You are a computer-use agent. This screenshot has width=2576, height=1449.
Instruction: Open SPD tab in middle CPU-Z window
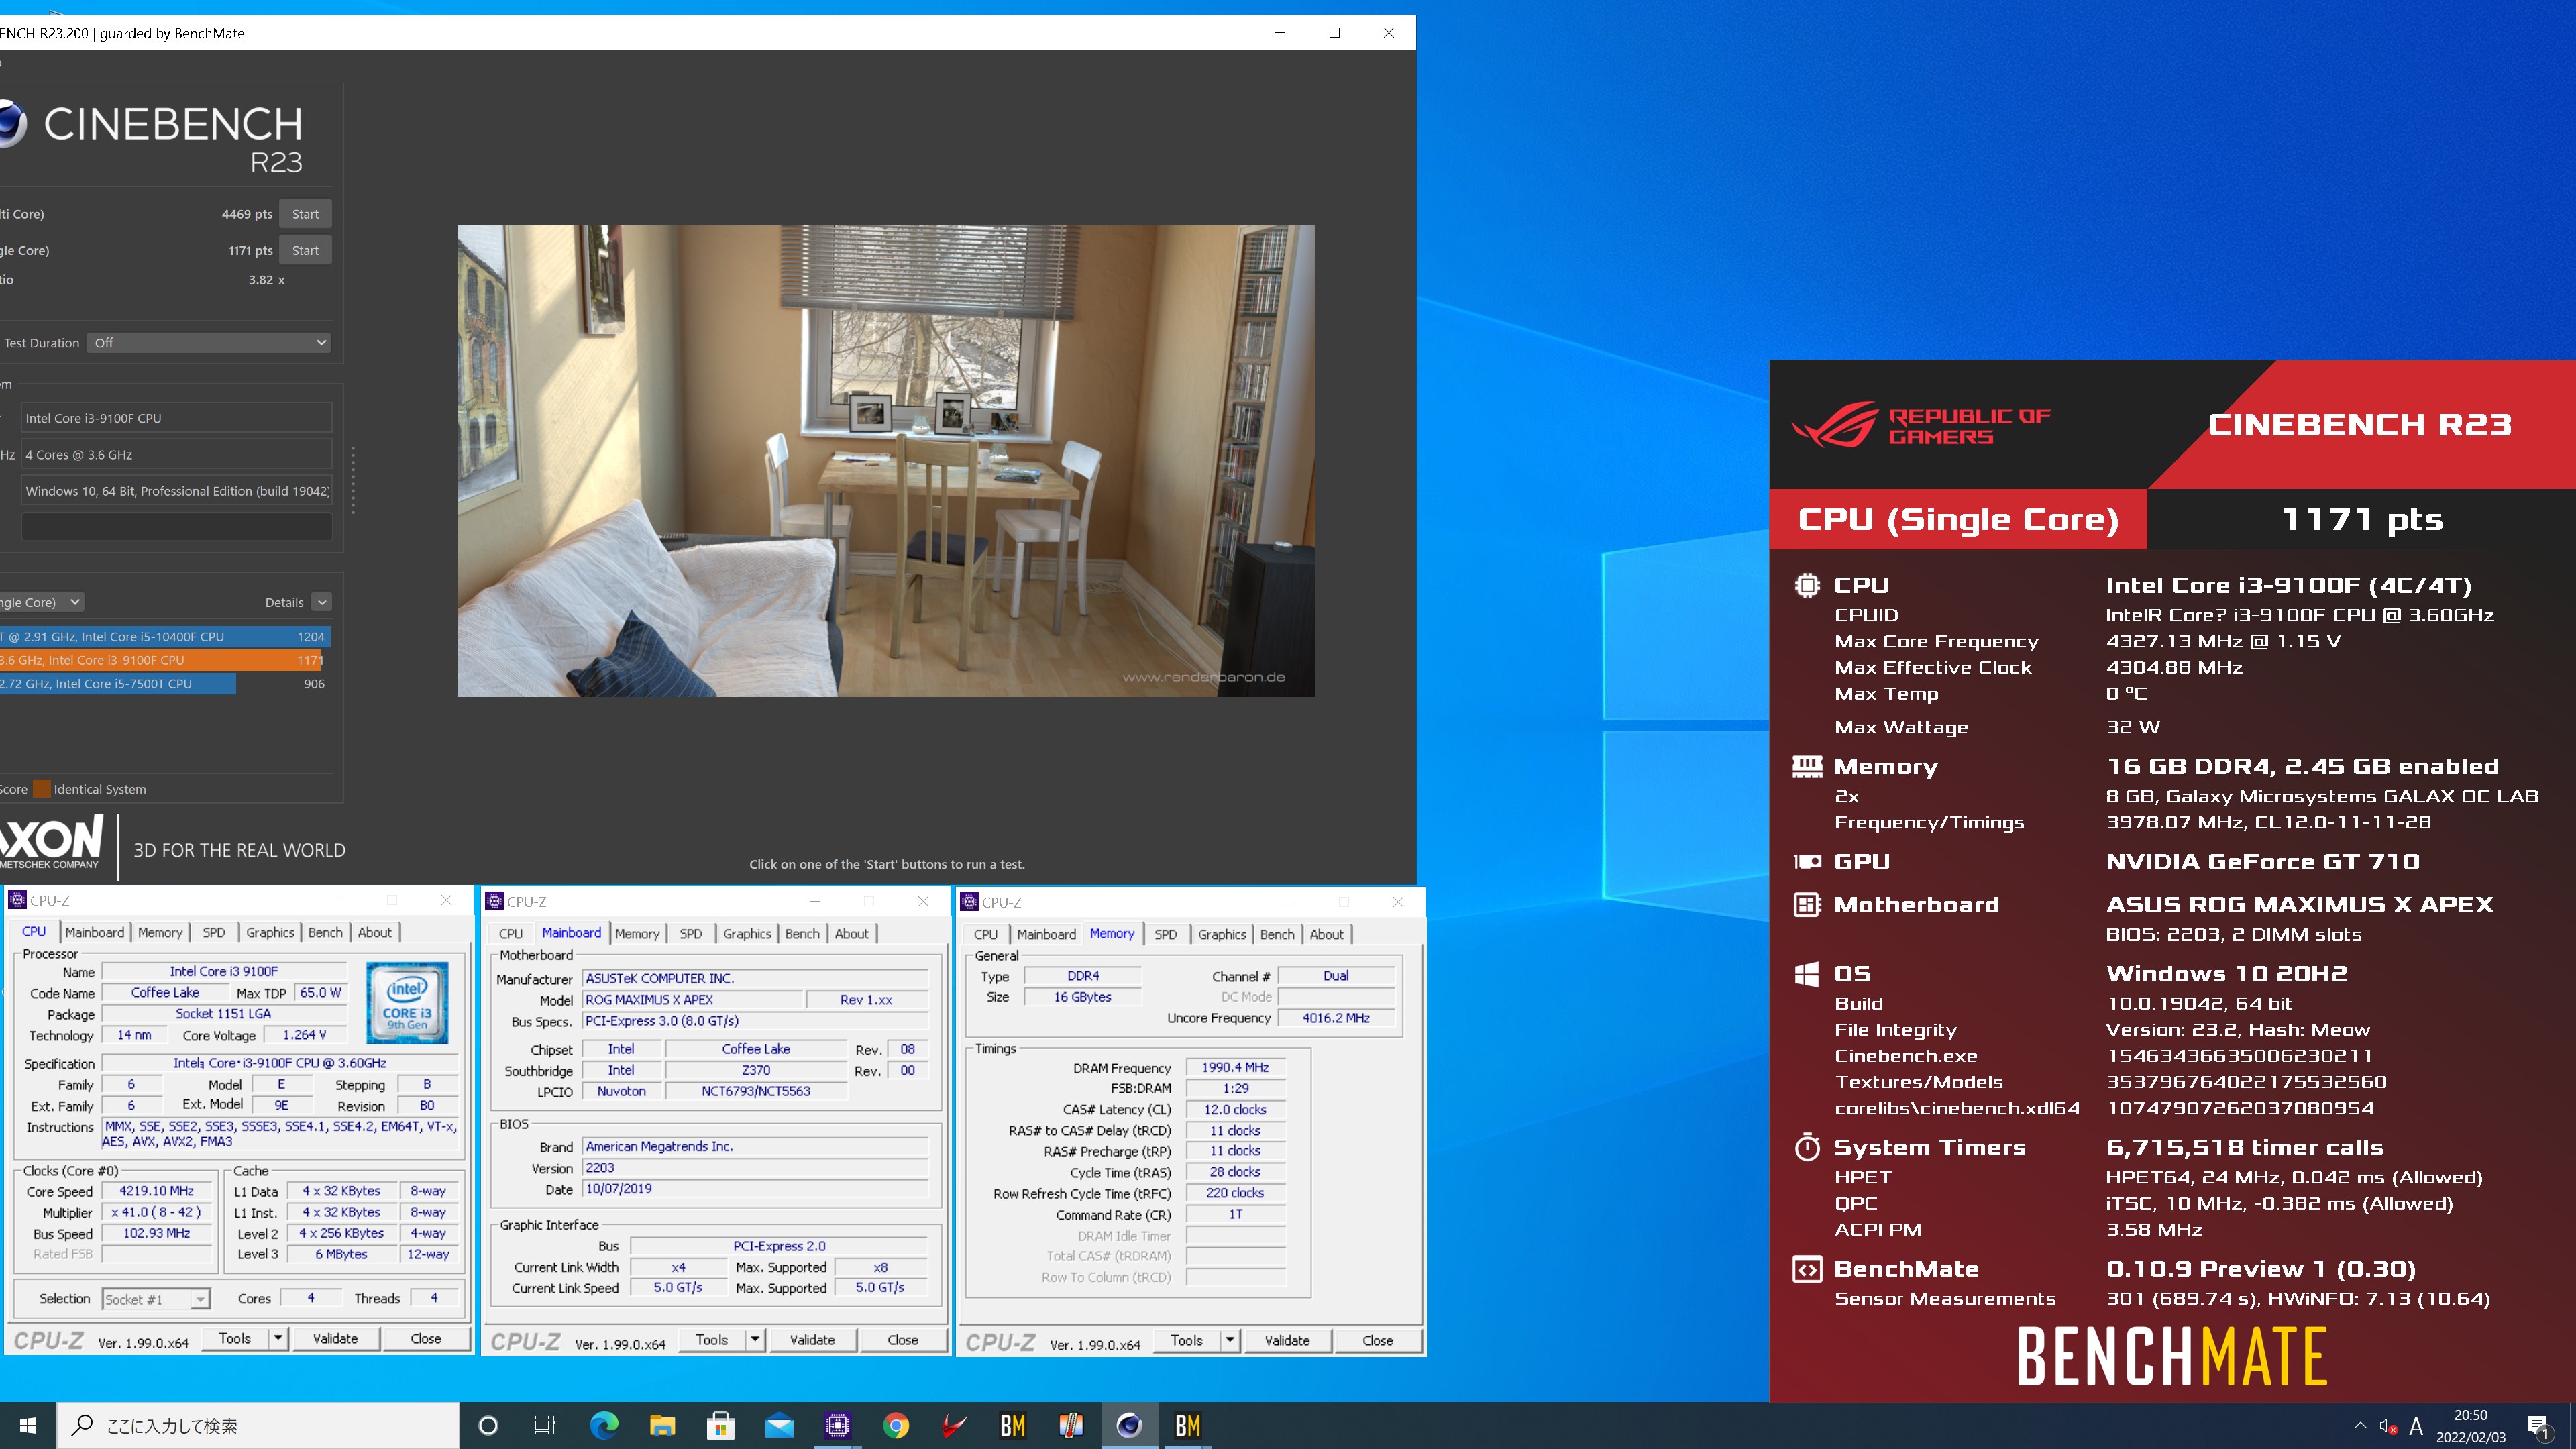tap(691, 934)
